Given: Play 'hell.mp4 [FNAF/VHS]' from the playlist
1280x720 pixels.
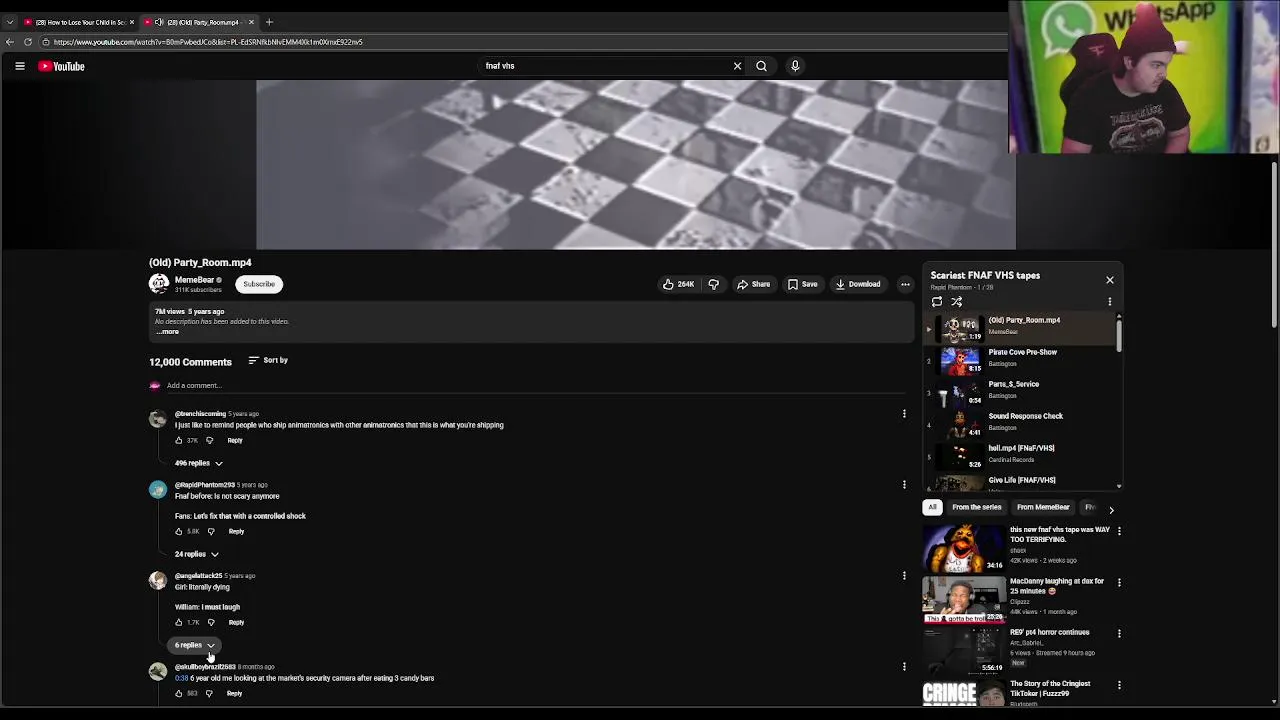Looking at the screenshot, I should (1020, 455).
